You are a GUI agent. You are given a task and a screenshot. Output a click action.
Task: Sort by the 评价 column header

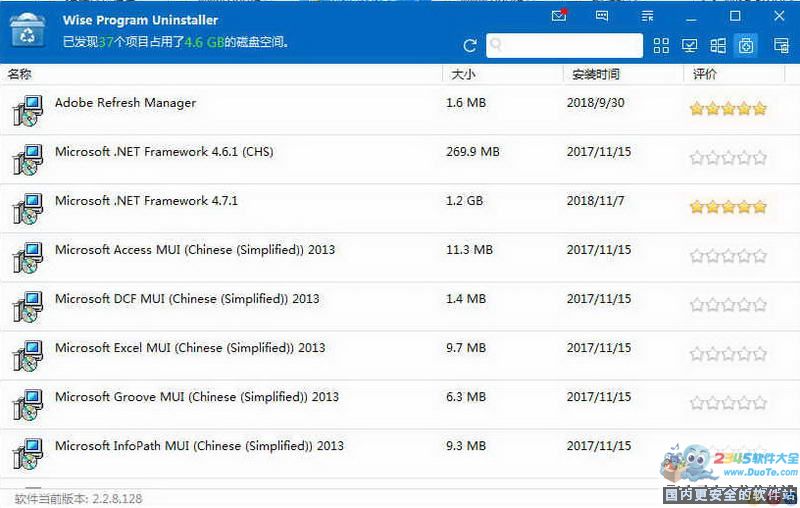pyautogui.click(x=705, y=74)
